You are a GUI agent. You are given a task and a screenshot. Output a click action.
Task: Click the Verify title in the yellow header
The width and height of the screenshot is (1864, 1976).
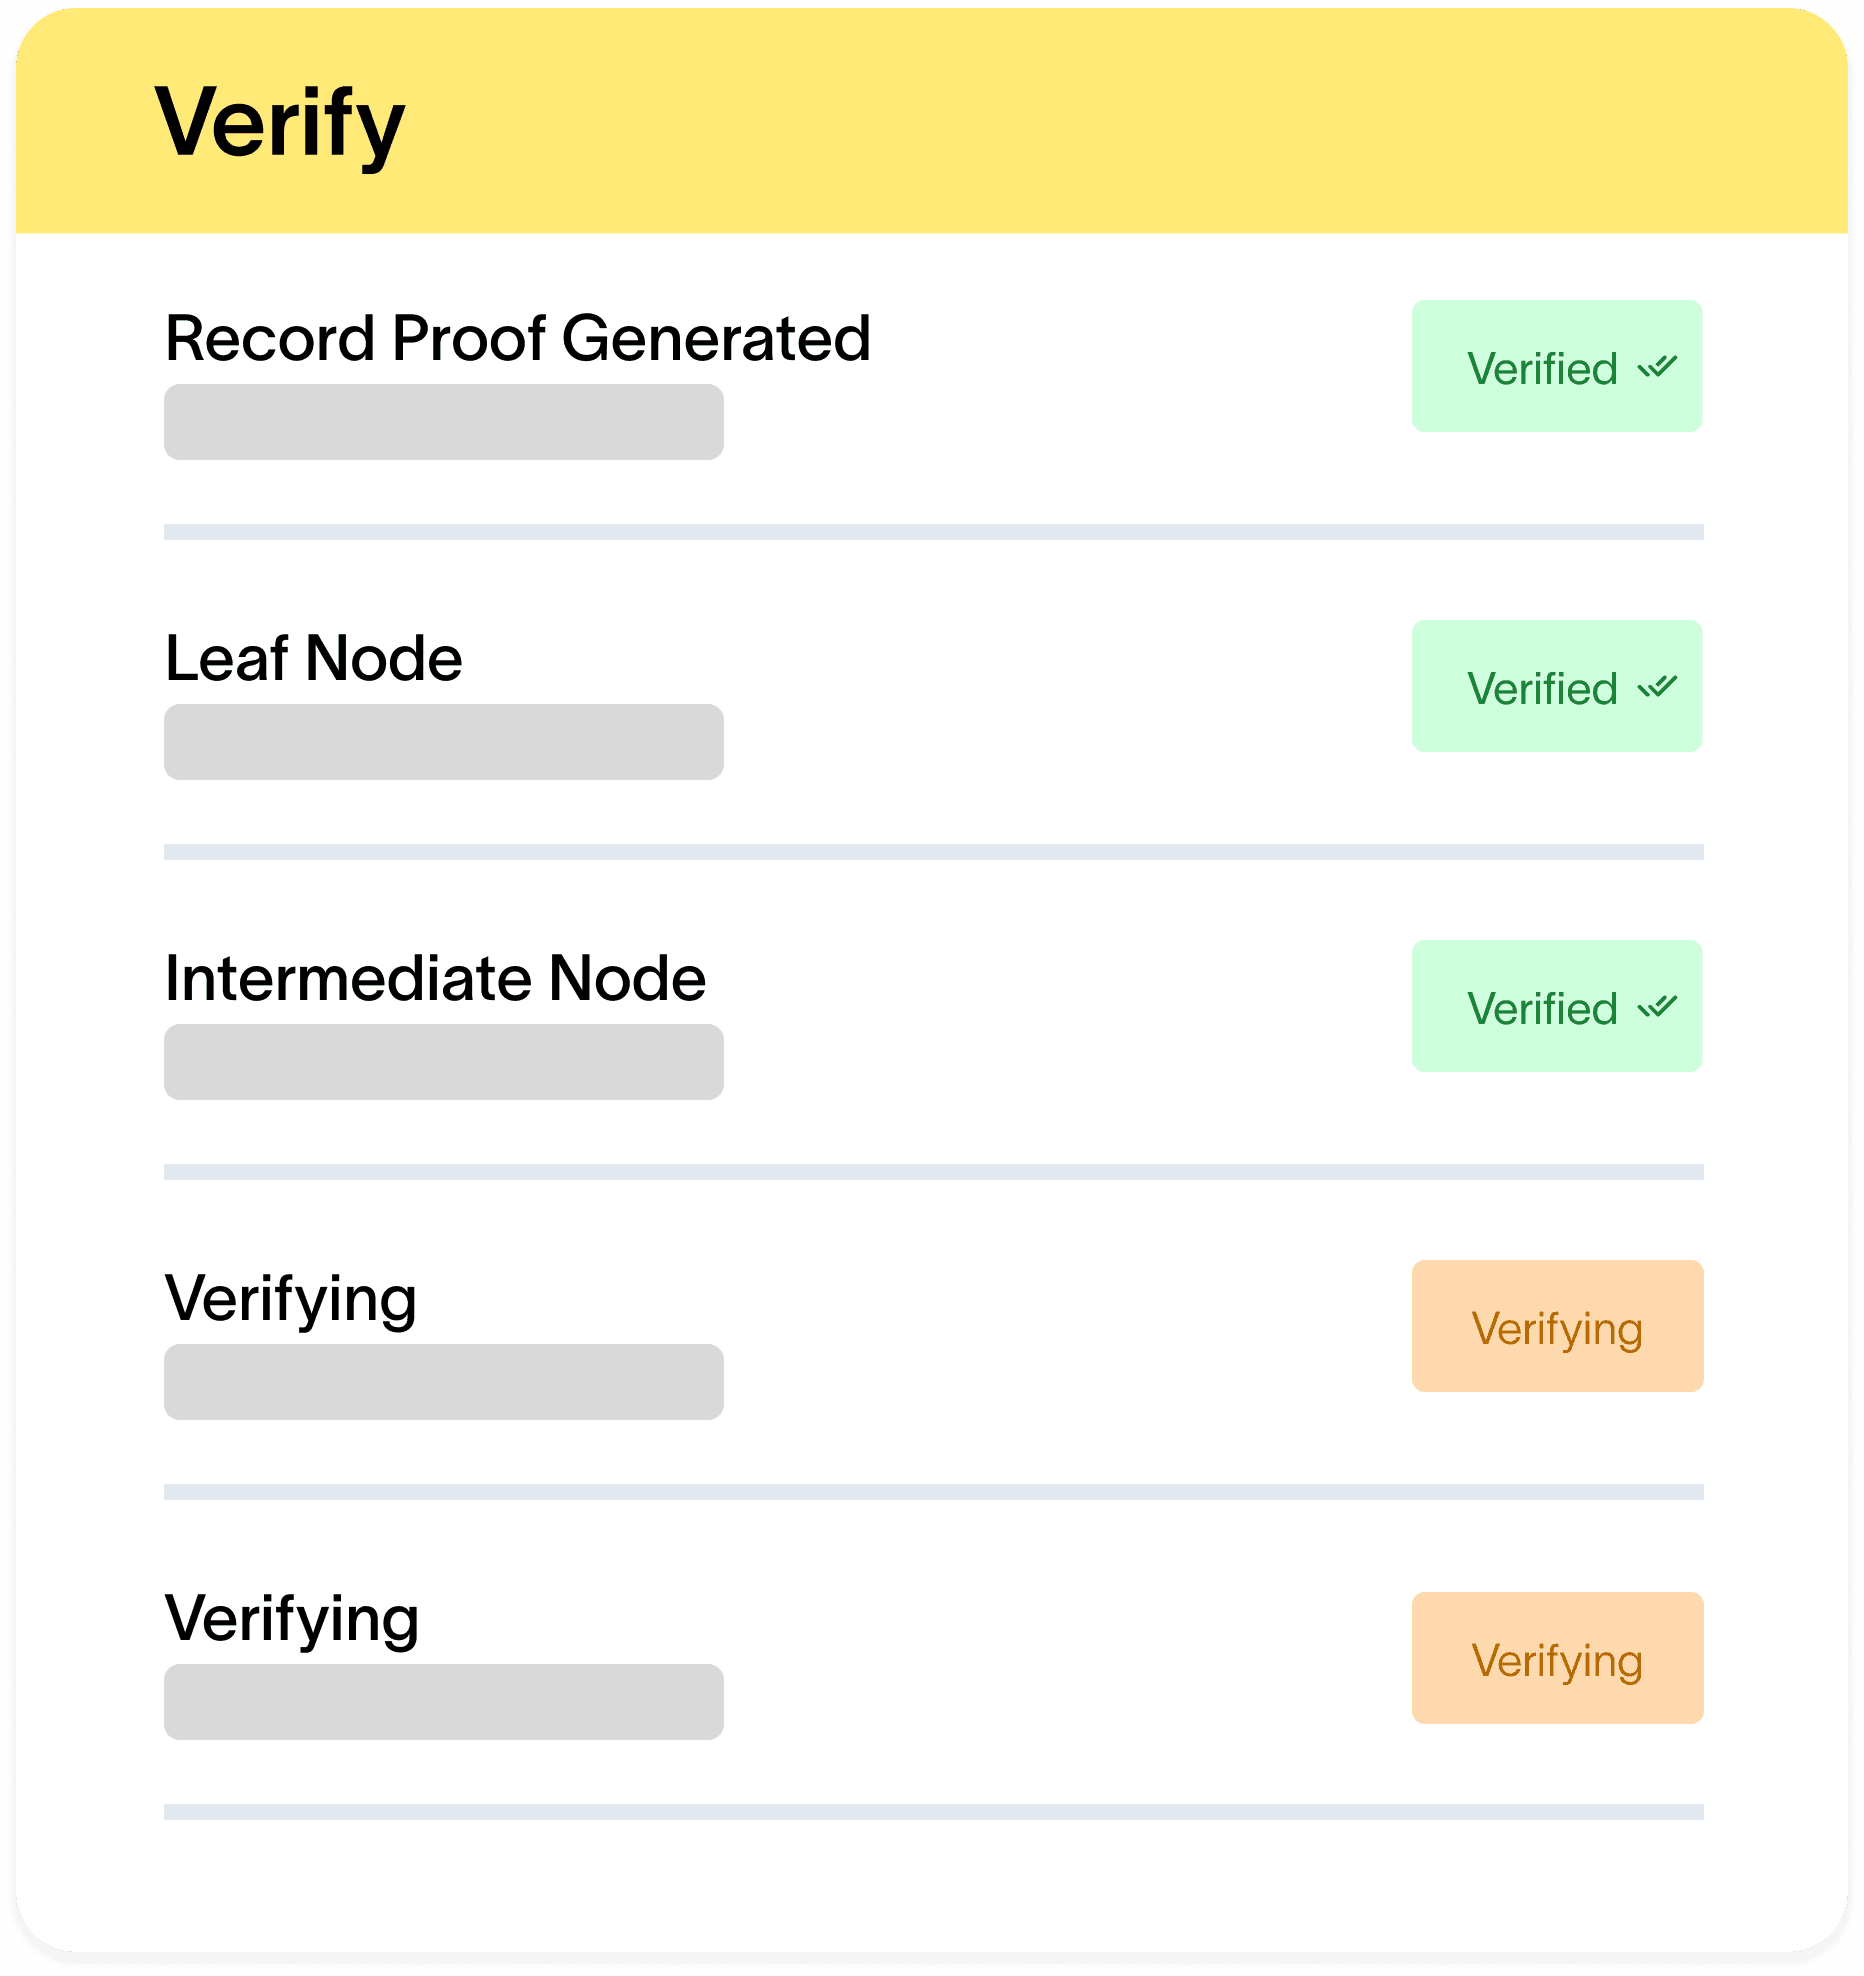[280, 123]
